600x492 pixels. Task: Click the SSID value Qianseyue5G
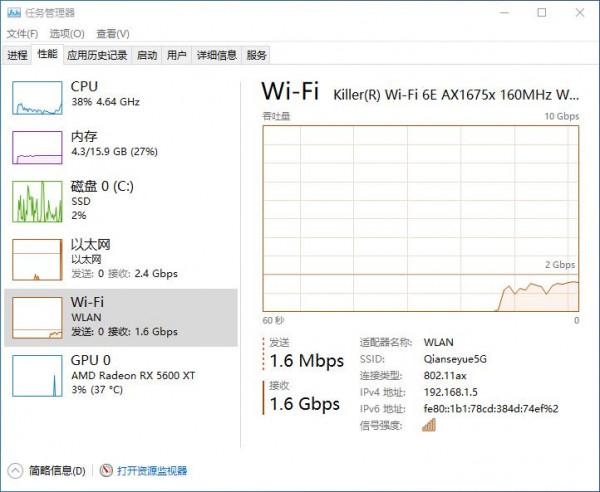pyautogui.click(x=455, y=359)
